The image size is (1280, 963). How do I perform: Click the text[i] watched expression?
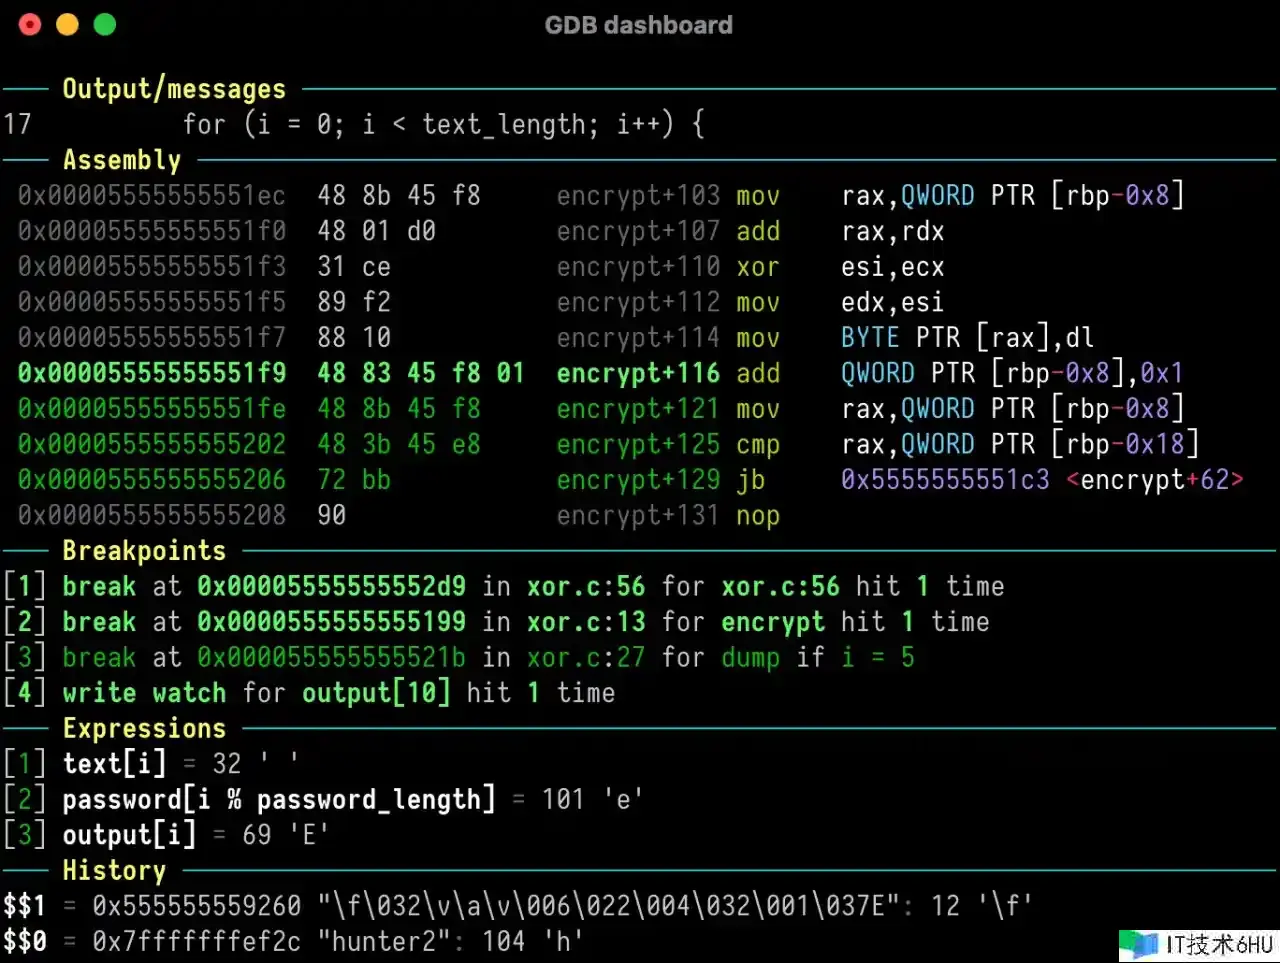click(113, 764)
